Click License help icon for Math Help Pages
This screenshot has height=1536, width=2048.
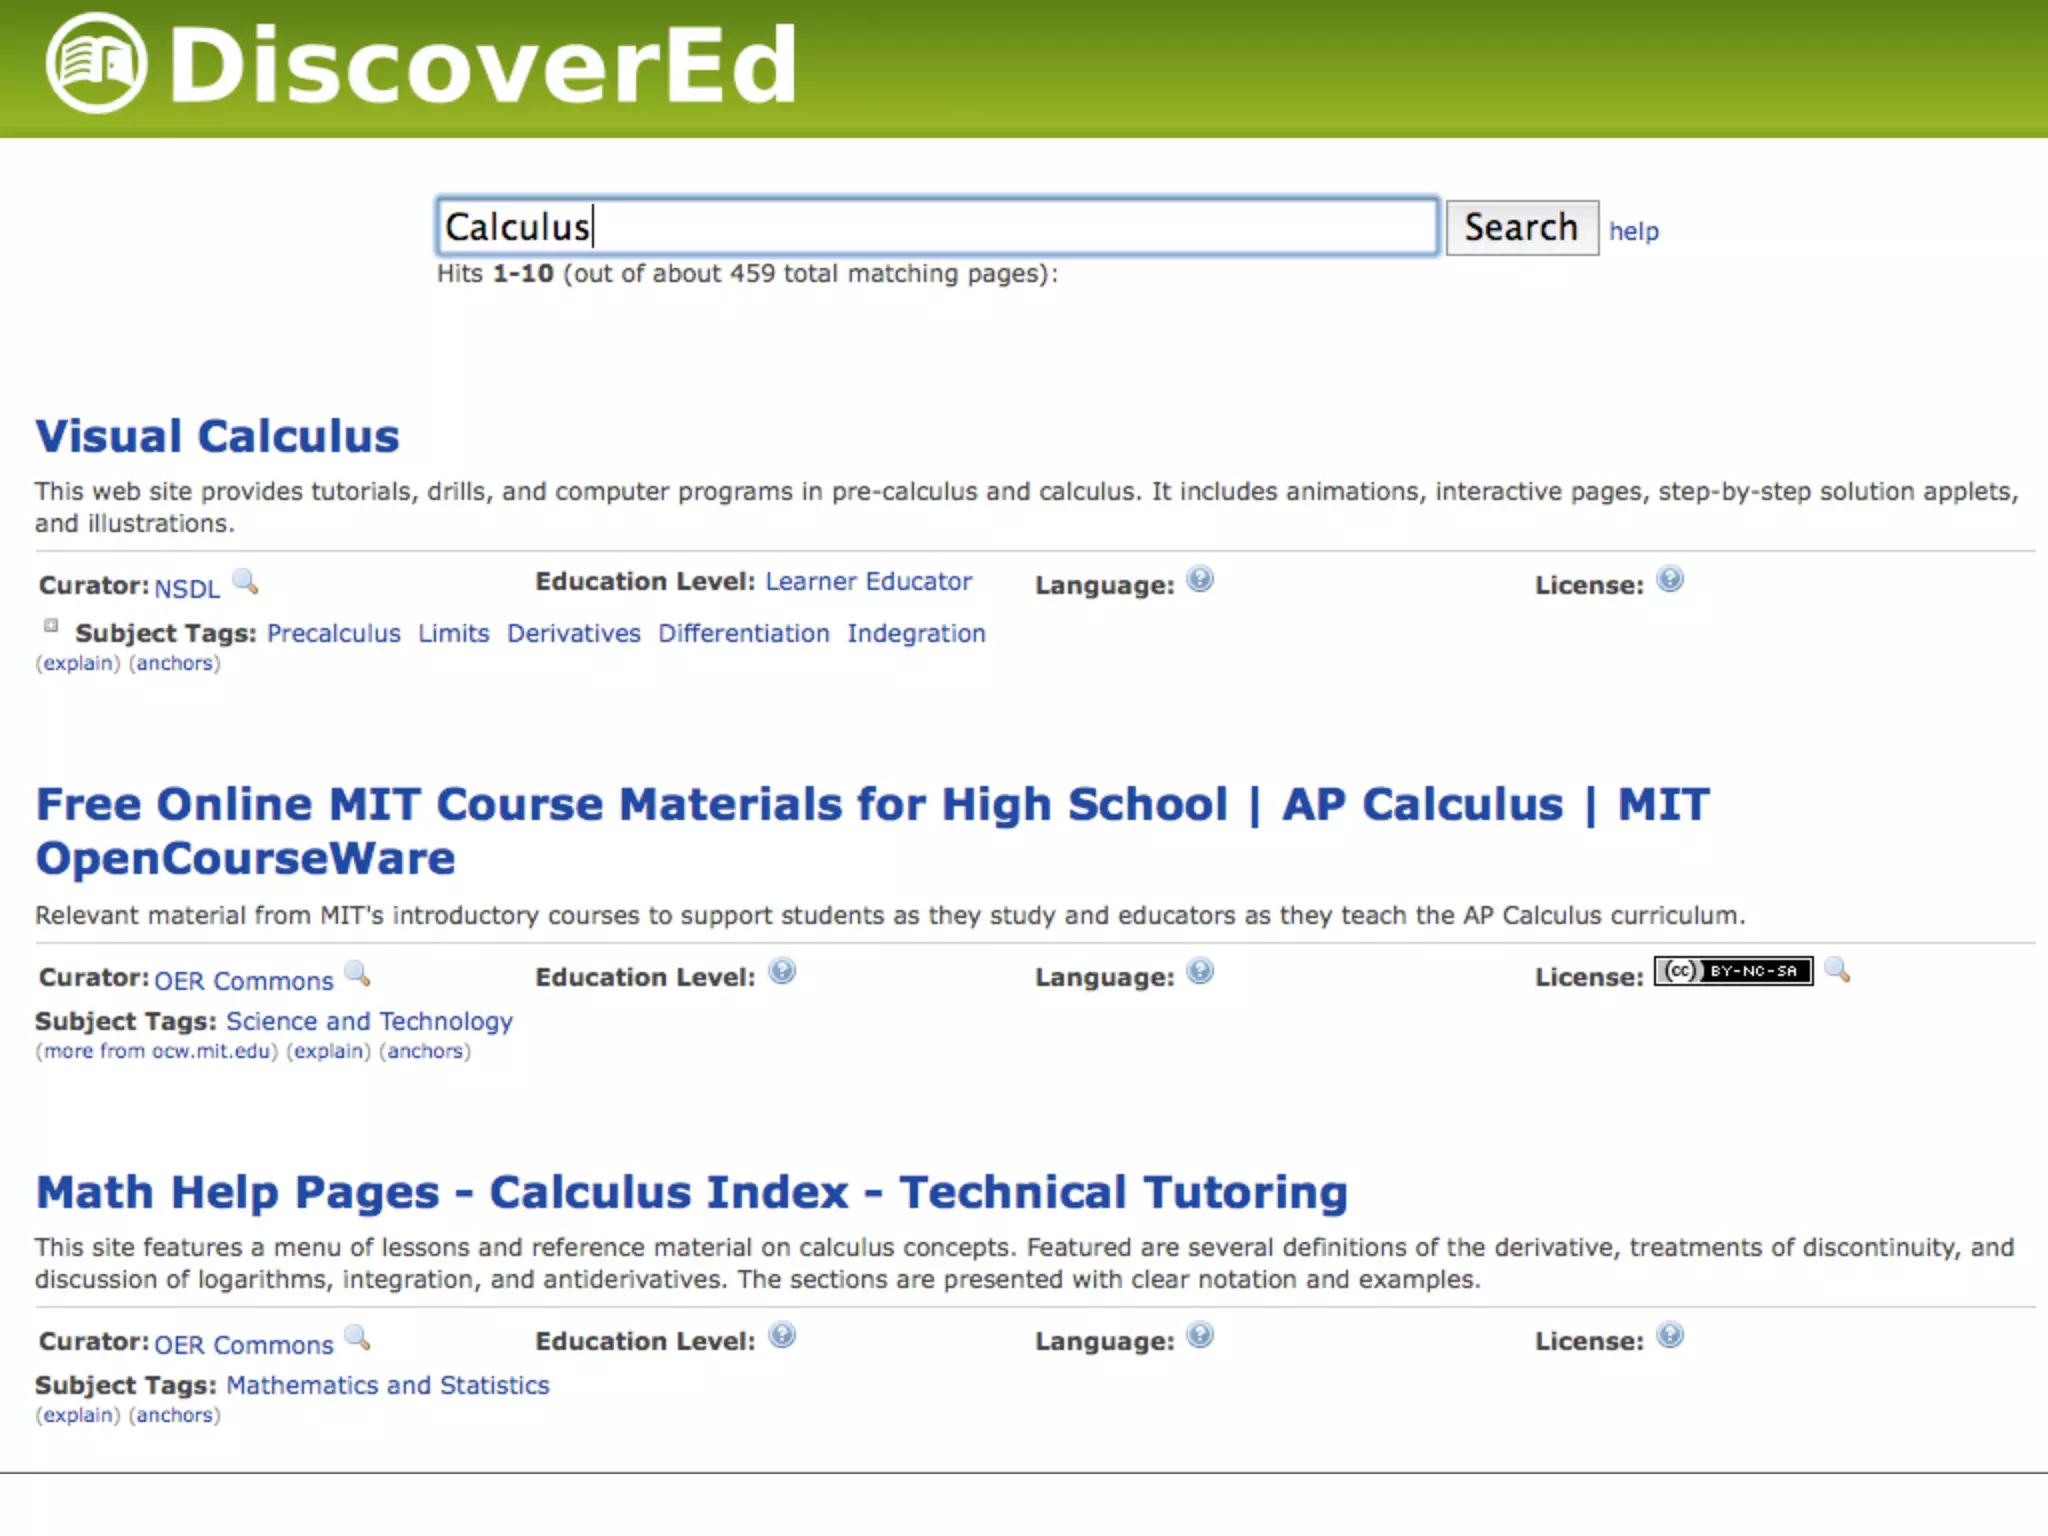tap(1669, 1336)
